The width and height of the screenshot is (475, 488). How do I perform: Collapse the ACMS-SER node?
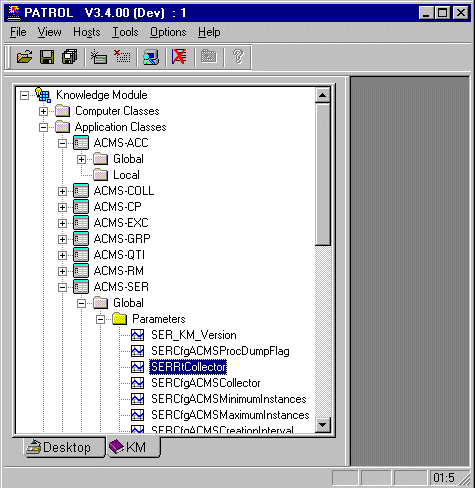[x=62, y=287]
